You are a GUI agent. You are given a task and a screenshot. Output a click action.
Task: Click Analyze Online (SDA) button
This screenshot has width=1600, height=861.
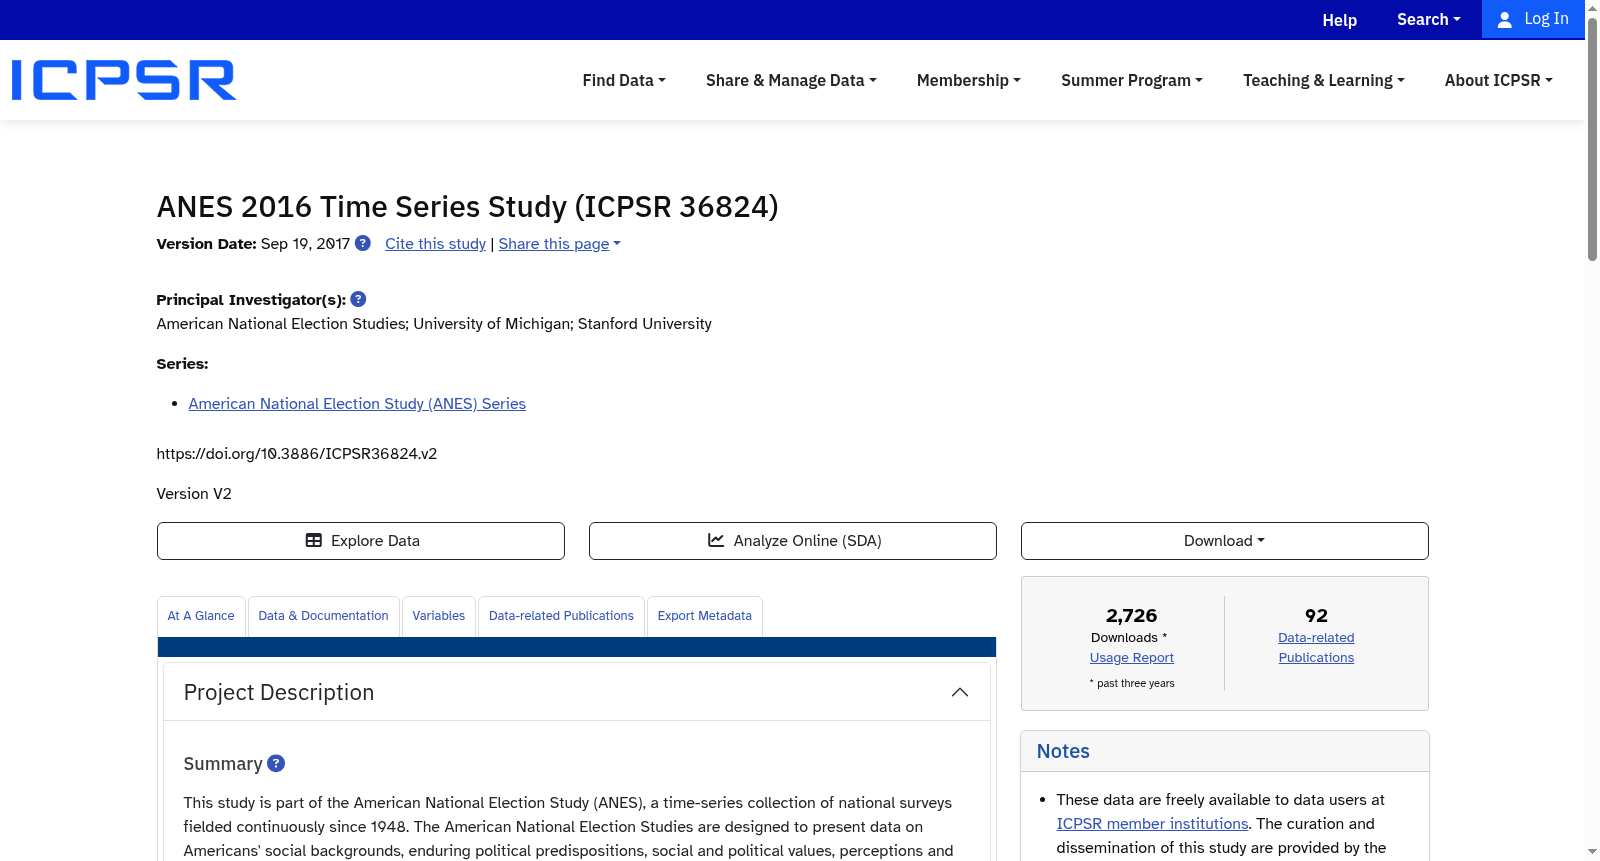[793, 541]
